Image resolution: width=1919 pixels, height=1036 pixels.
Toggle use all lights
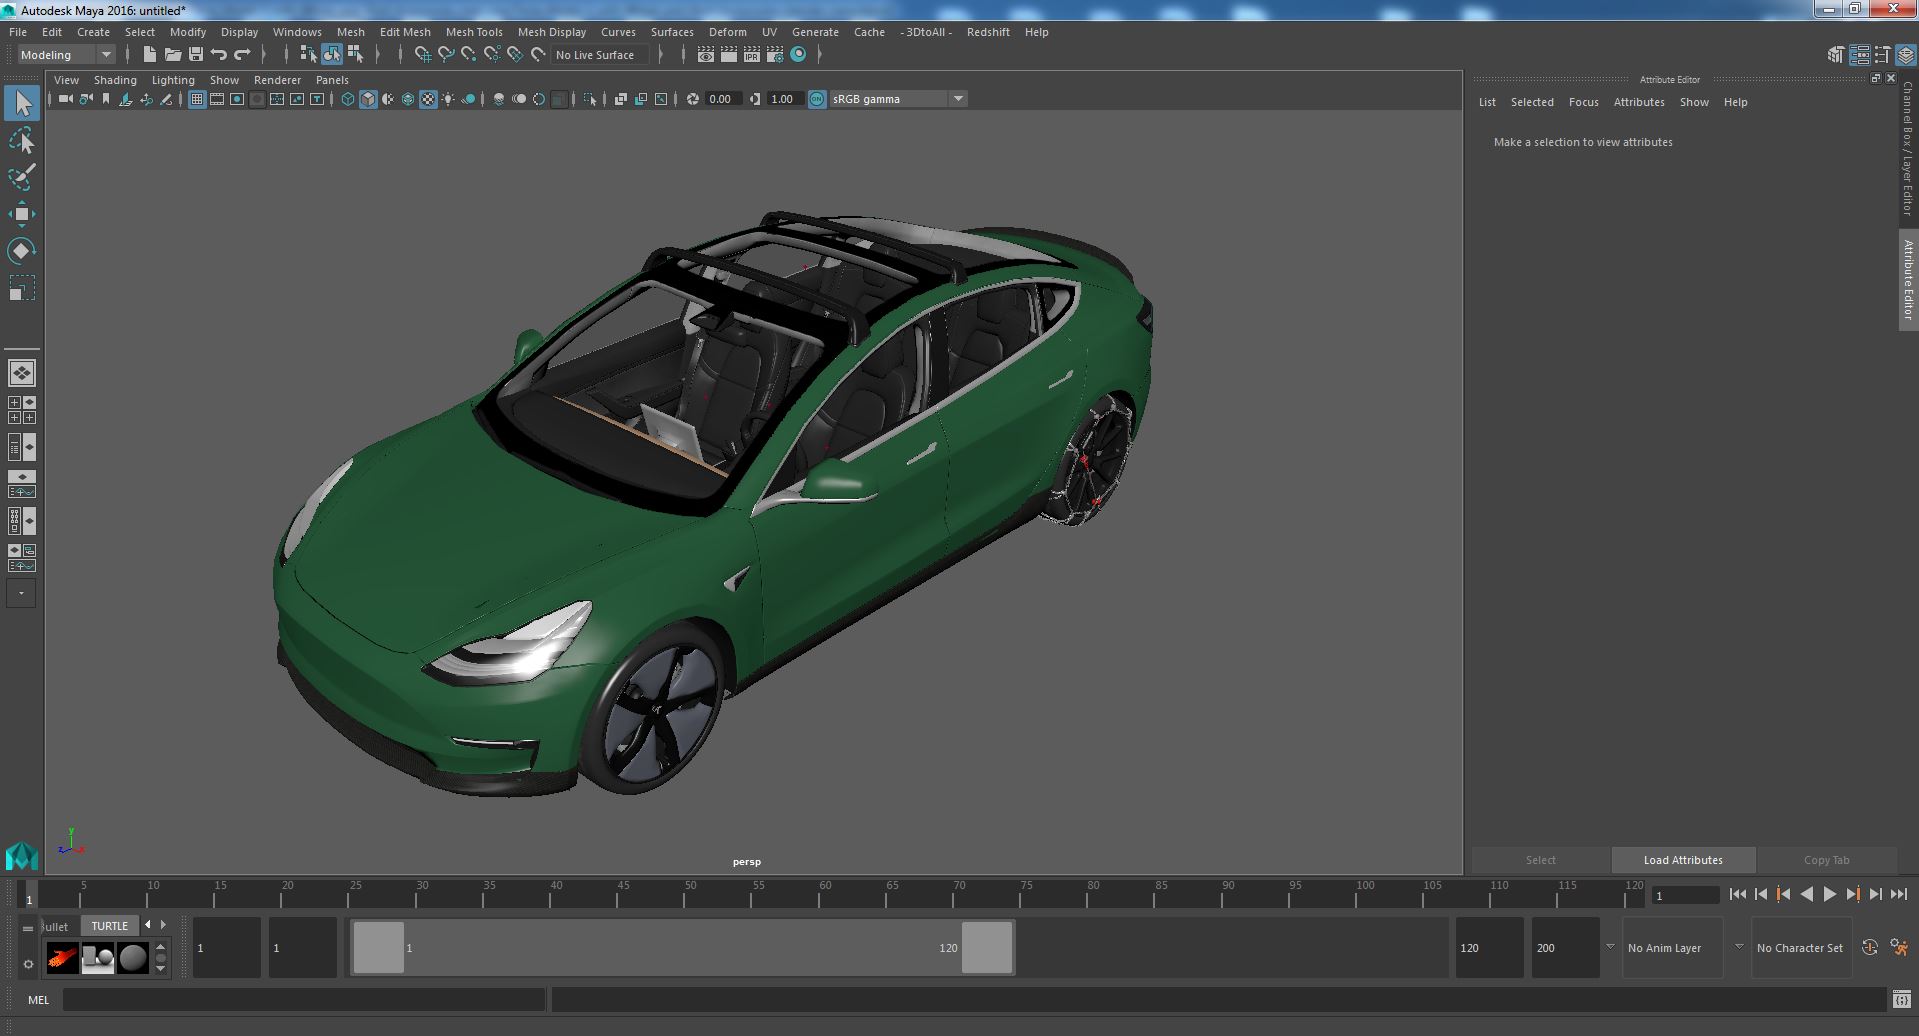point(448,99)
